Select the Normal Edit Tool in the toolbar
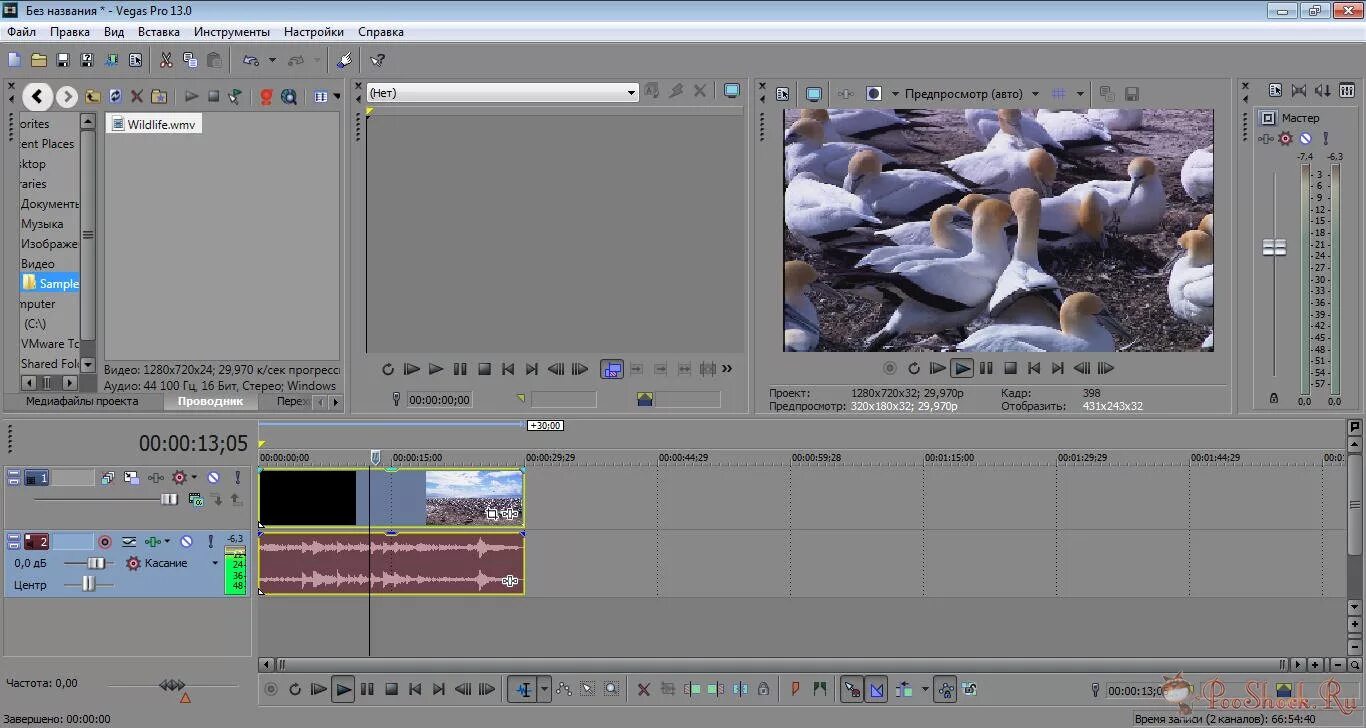The height and width of the screenshot is (728, 1366). [x=522, y=689]
